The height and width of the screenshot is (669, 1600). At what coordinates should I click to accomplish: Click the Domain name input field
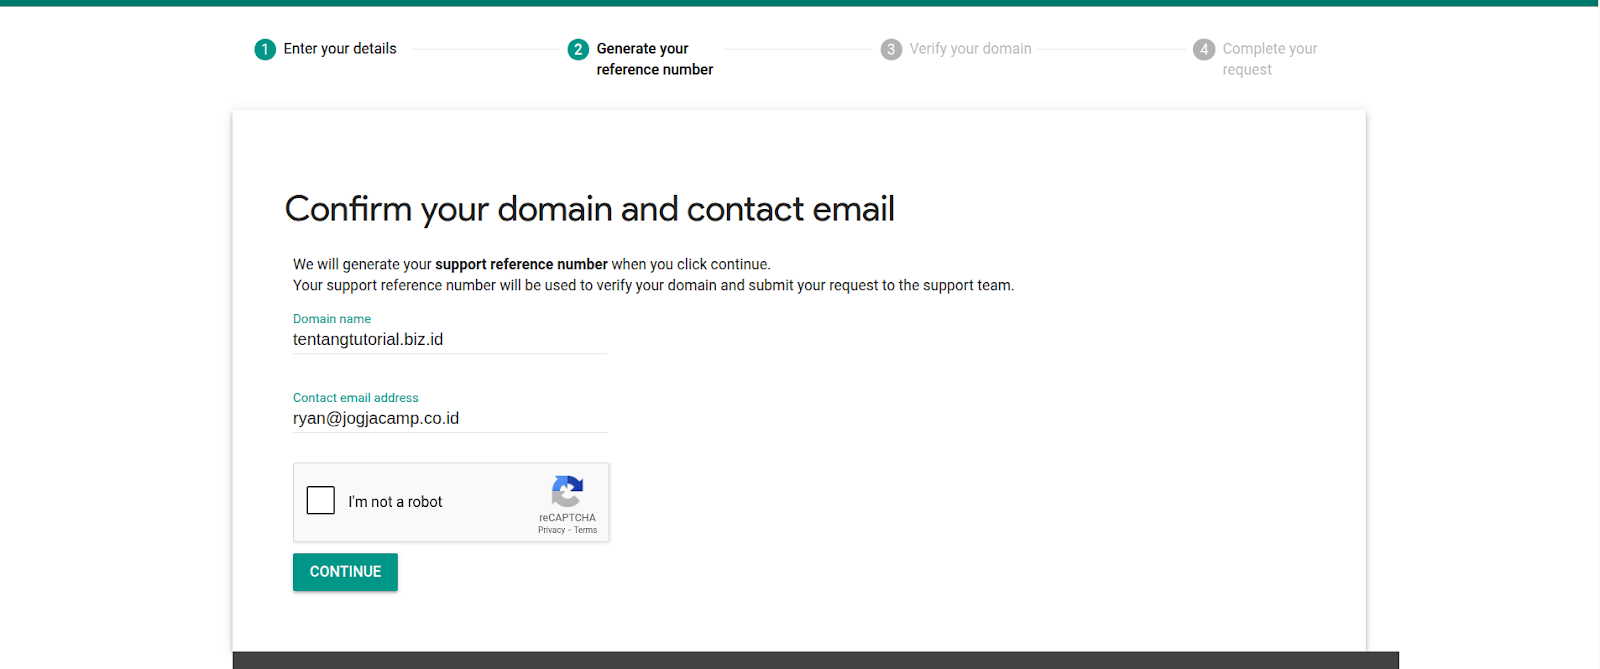click(450, 340)
